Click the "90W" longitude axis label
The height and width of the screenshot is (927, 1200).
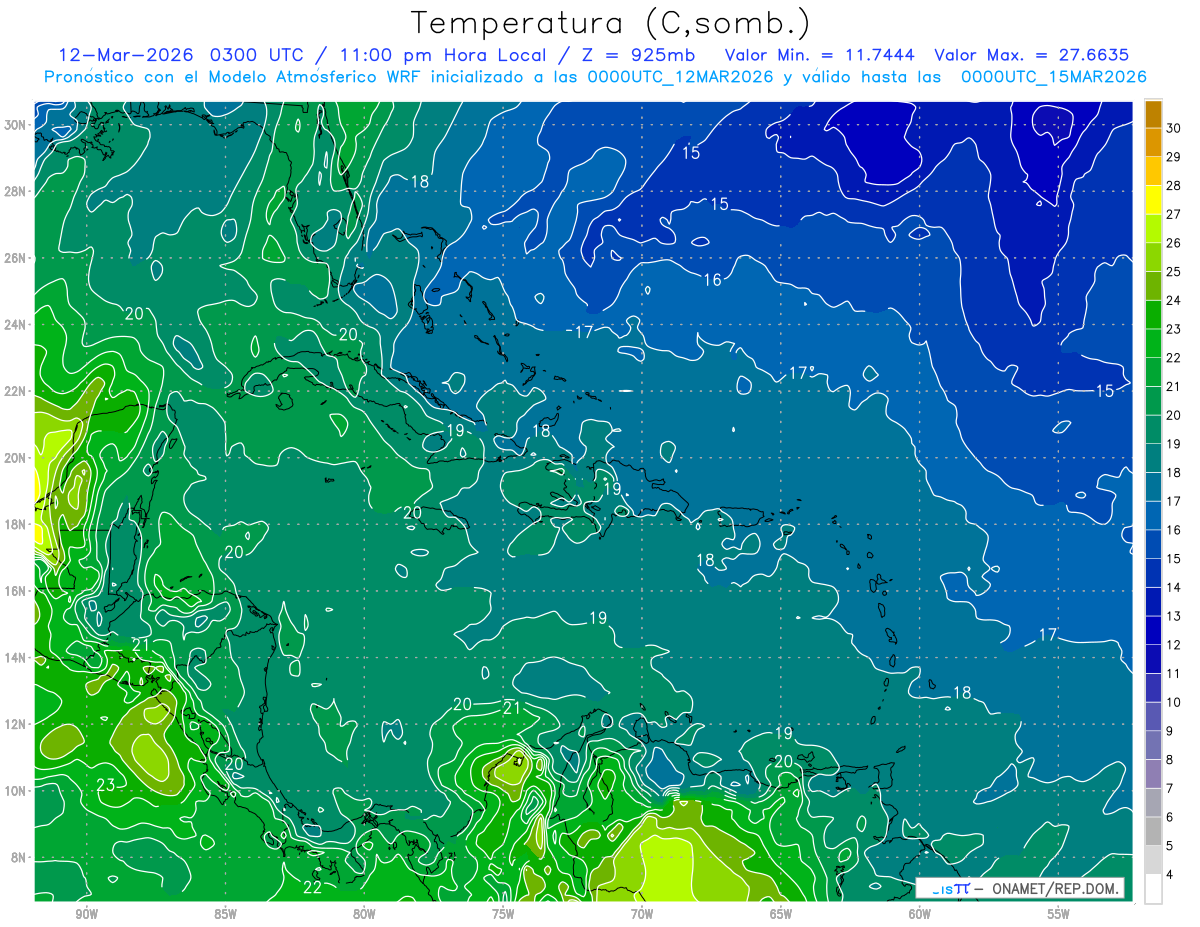[x=86, y=913]
